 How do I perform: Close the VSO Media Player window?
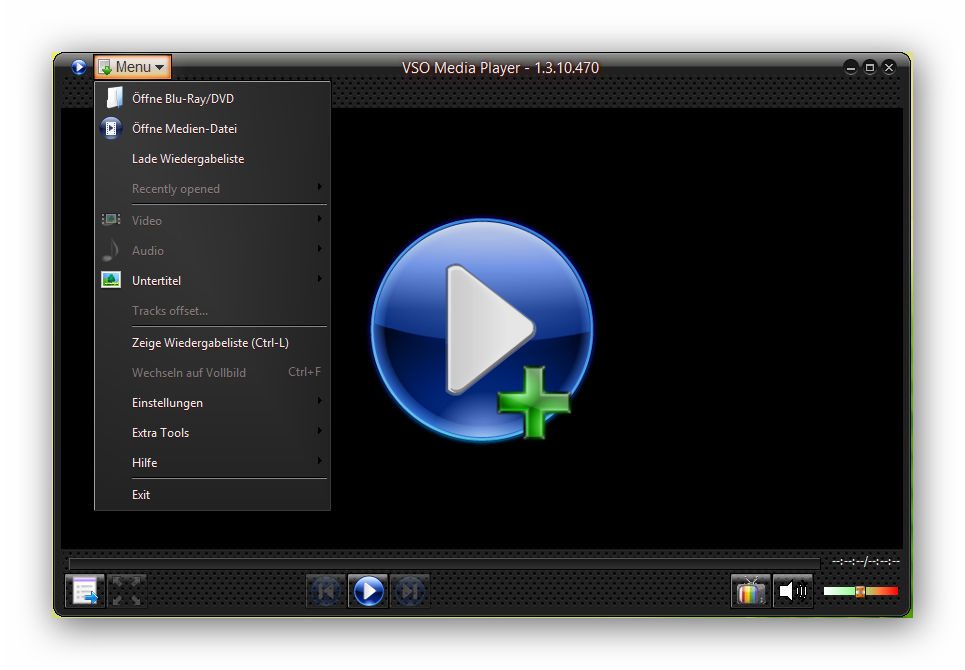pos(889,68)
